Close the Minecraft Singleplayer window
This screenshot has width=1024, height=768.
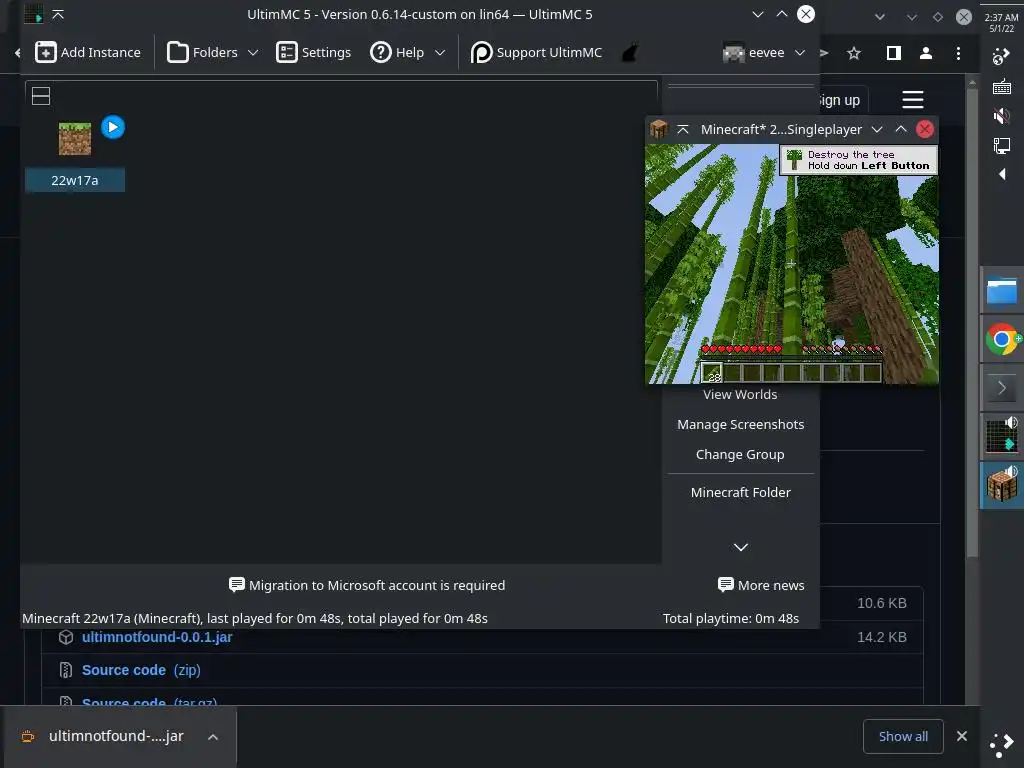925,129
